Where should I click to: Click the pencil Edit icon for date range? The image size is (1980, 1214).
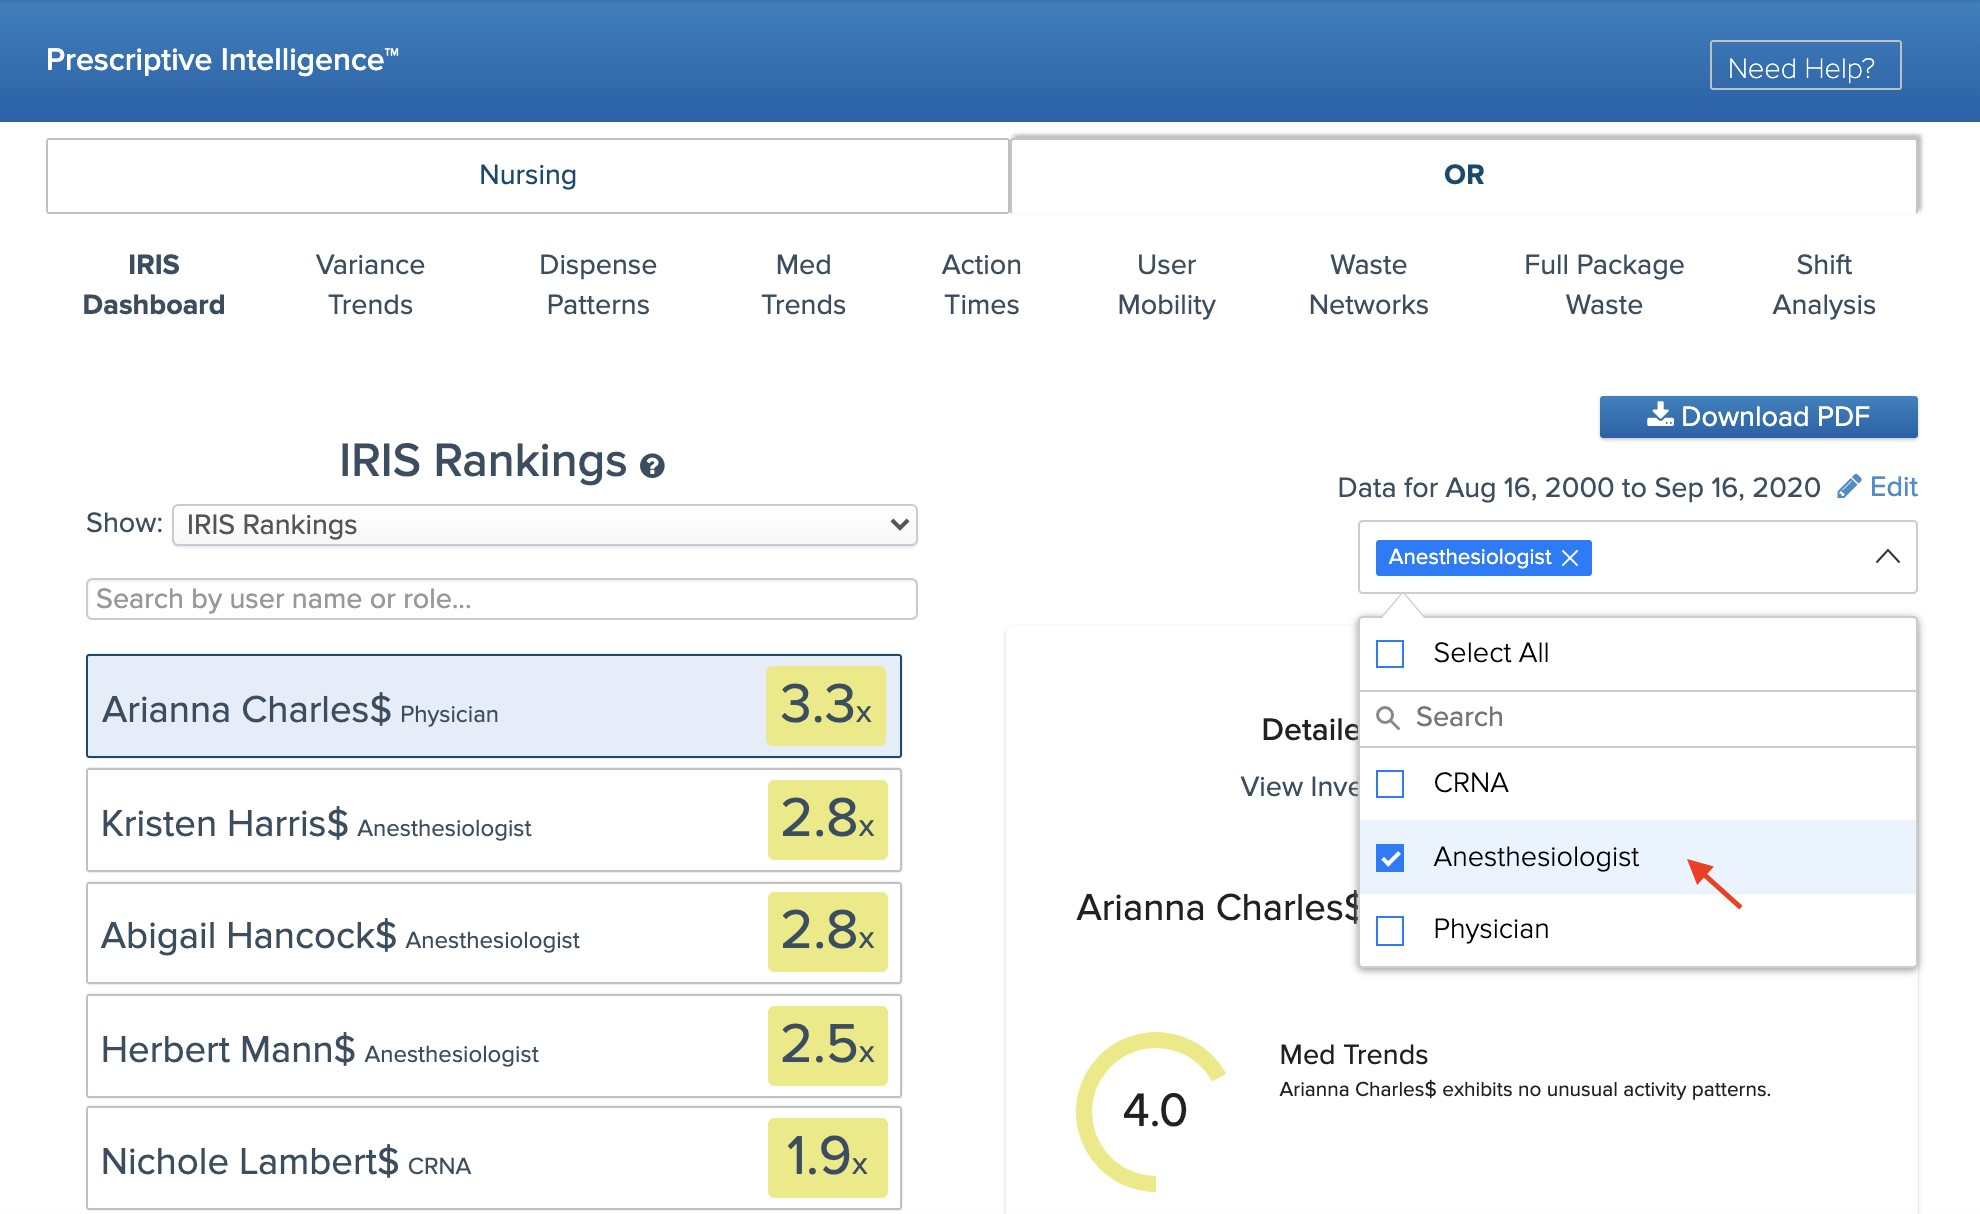point(1849,487)
